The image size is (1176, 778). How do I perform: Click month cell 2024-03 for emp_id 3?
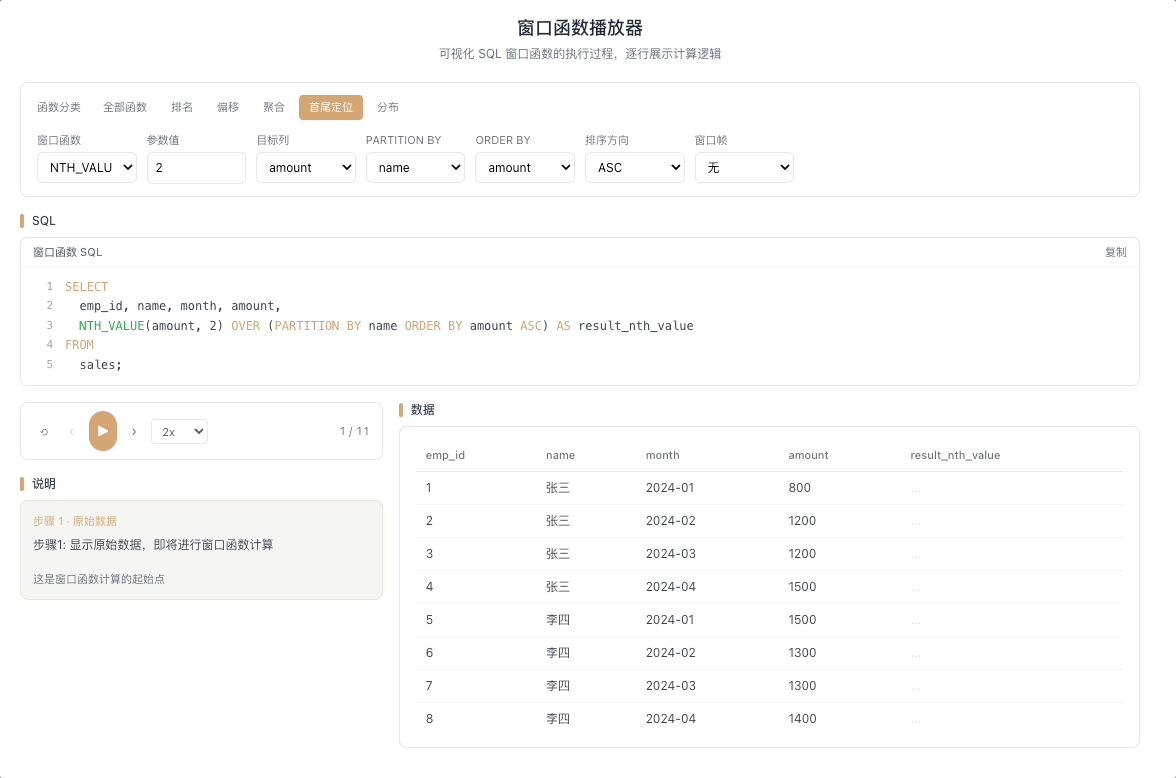670,554
